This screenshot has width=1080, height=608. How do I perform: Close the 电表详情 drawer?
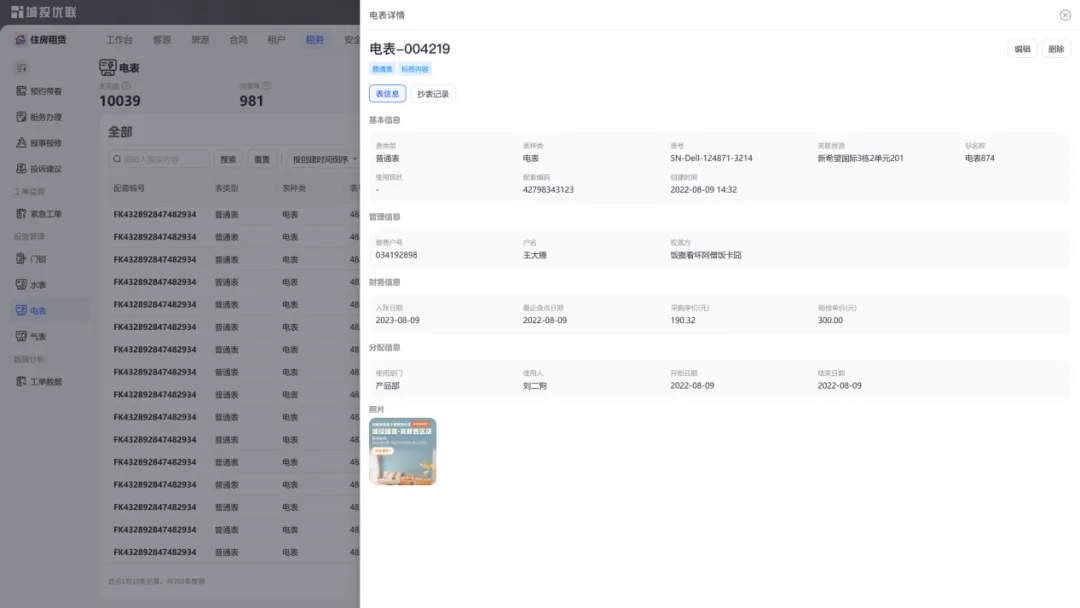pos(1064,15)
